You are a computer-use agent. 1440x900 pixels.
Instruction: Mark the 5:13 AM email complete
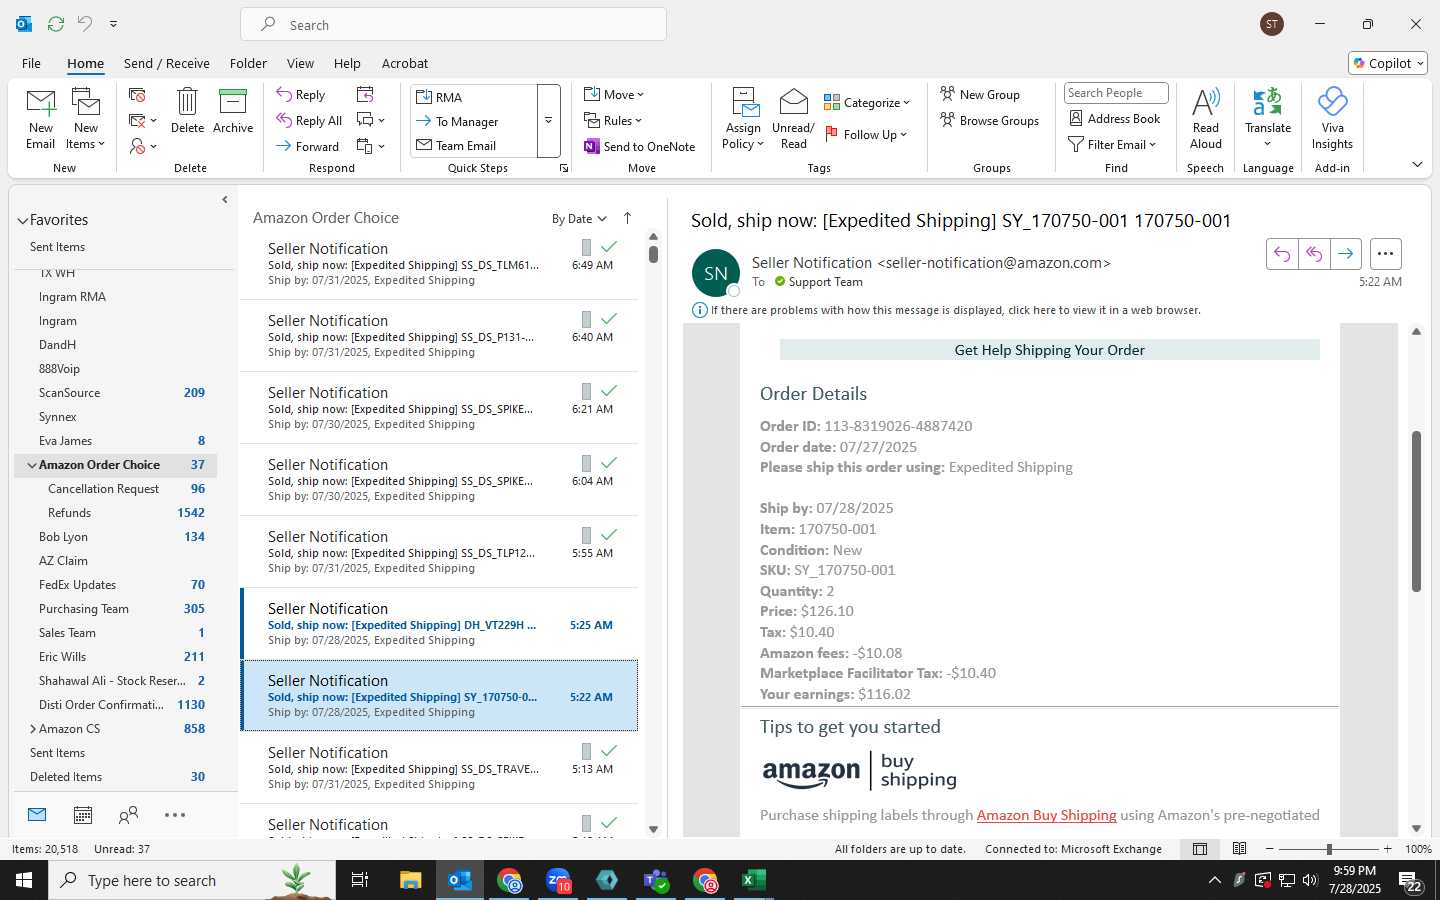click(x=609, y=750)
